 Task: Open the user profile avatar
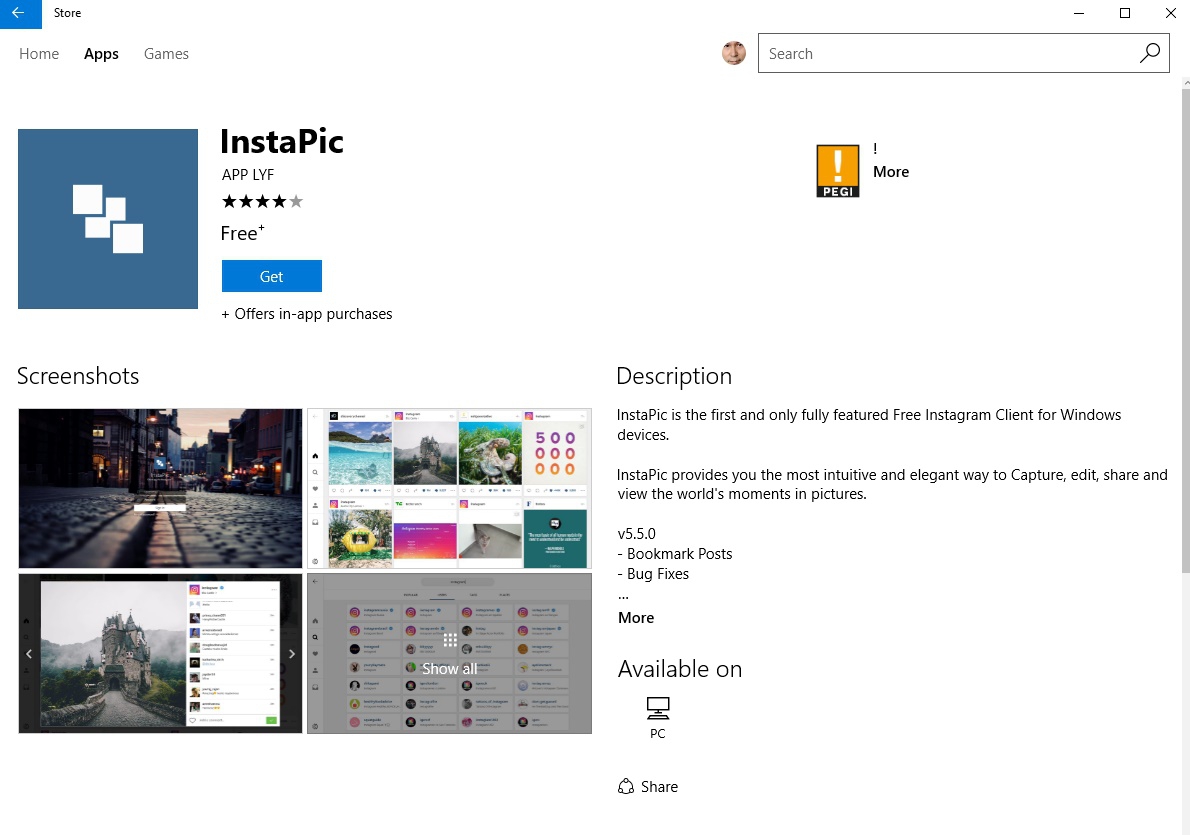click(x=734, y=54)
